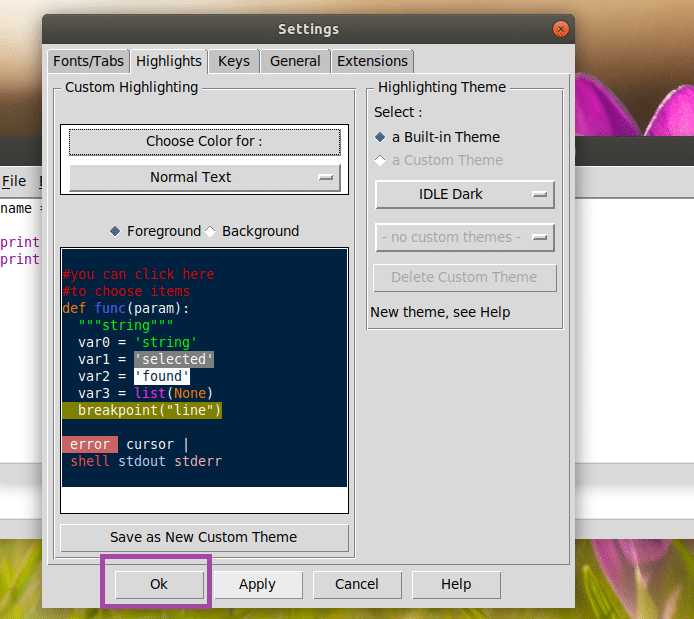The height and width of the screenshot is (619, 694).
Task: Open the Normal Text element dropdown
Action: [x=204, y=177]
